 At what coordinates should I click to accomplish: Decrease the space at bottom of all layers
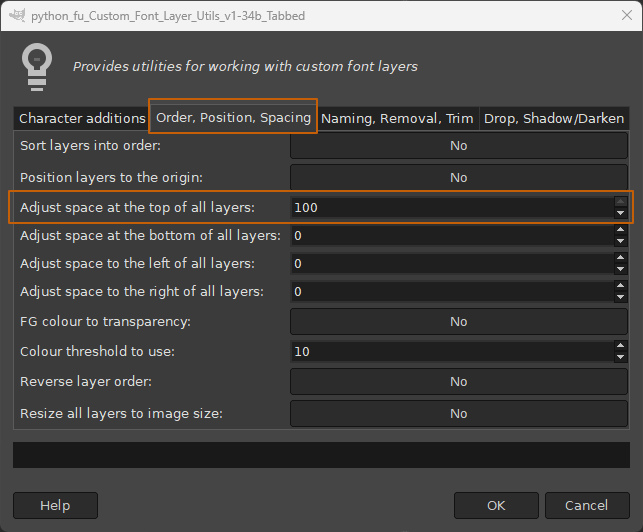pyautogui.click(x=620, y=241)
